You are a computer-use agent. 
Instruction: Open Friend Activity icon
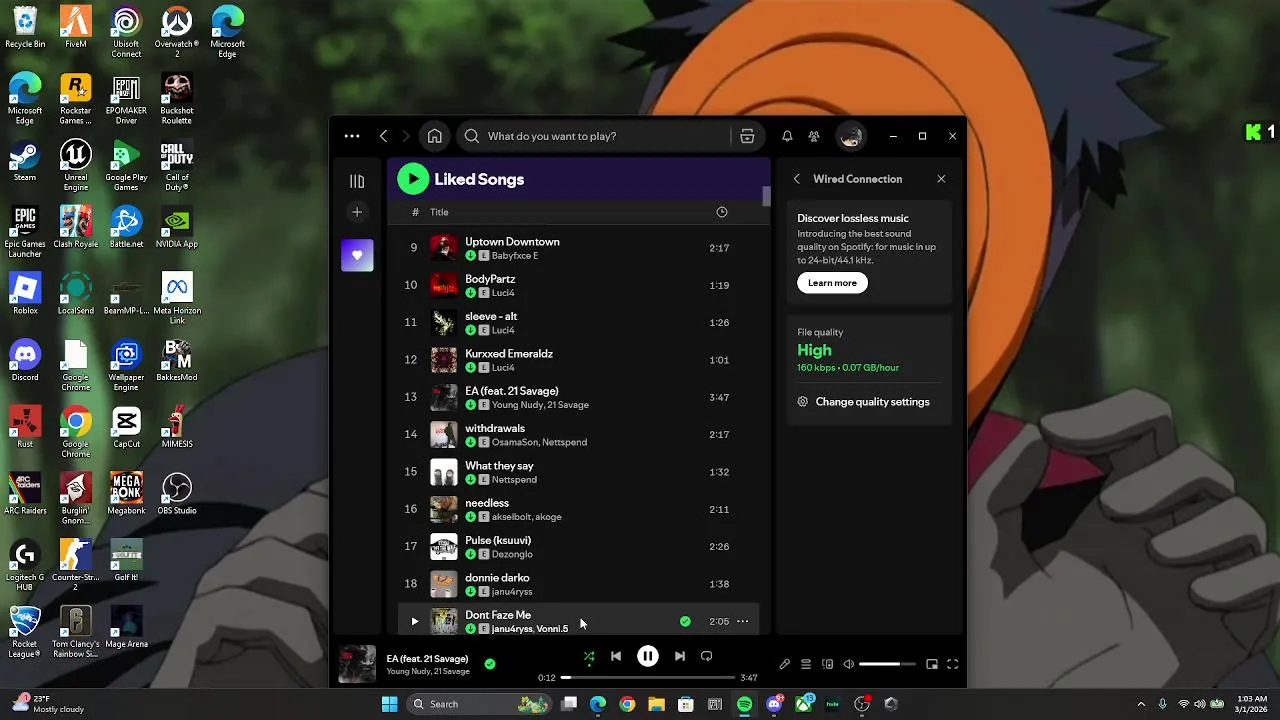click(814, 136)
